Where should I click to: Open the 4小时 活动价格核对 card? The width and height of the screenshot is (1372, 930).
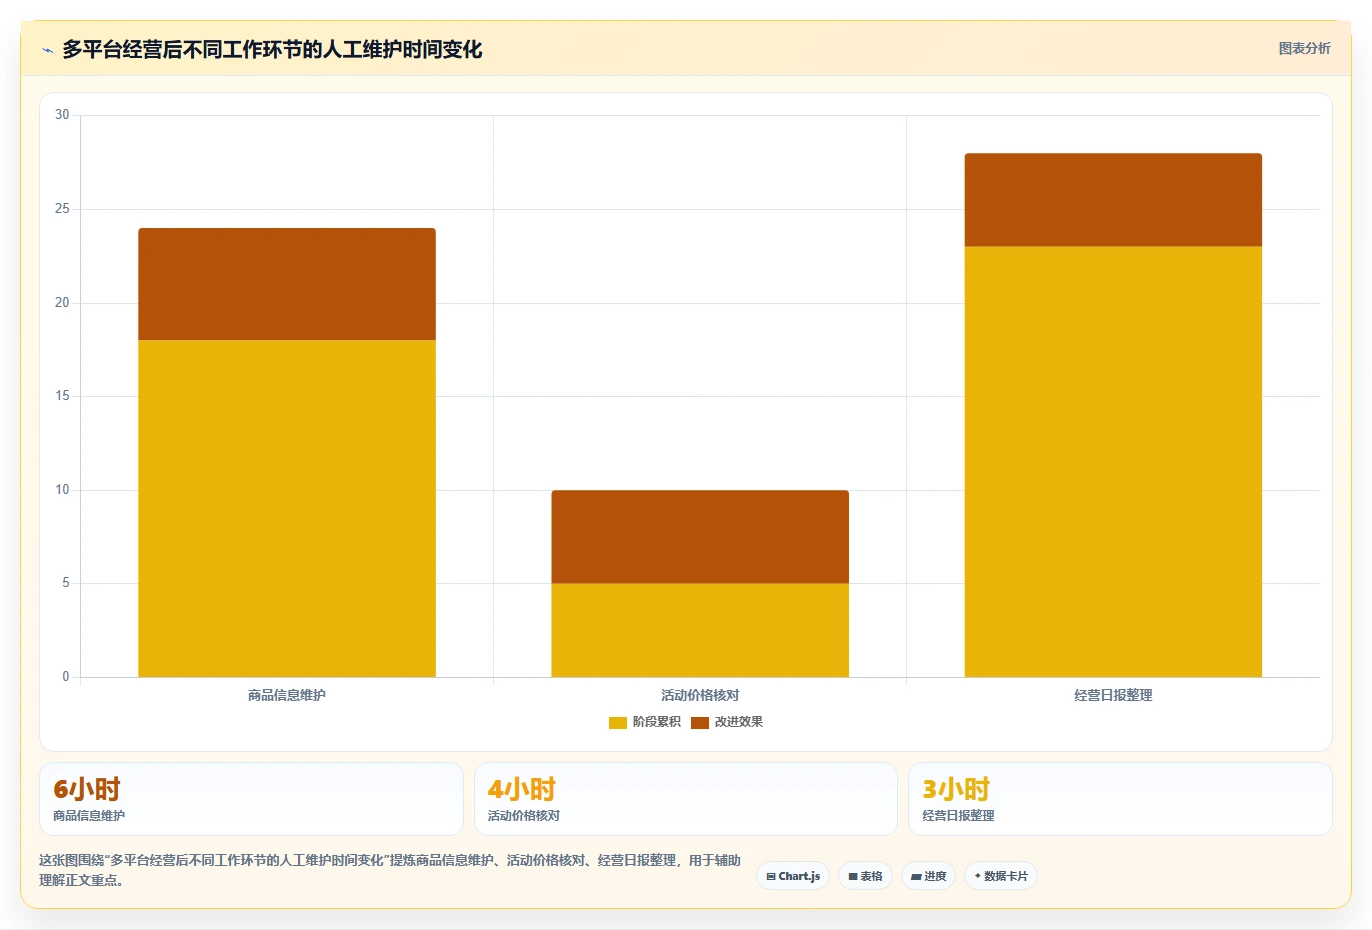pos(686,799)
